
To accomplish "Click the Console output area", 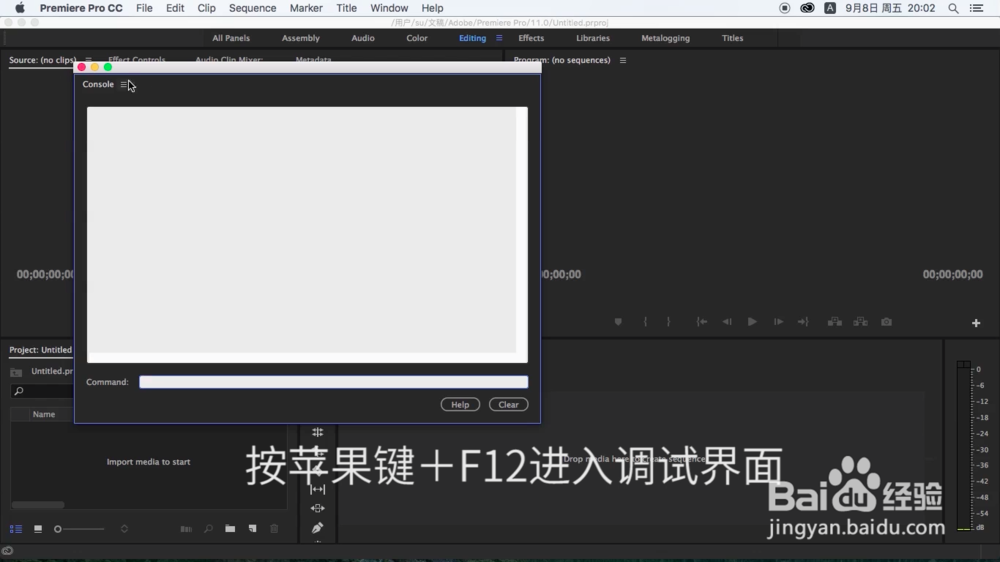I will coord(307,235).
